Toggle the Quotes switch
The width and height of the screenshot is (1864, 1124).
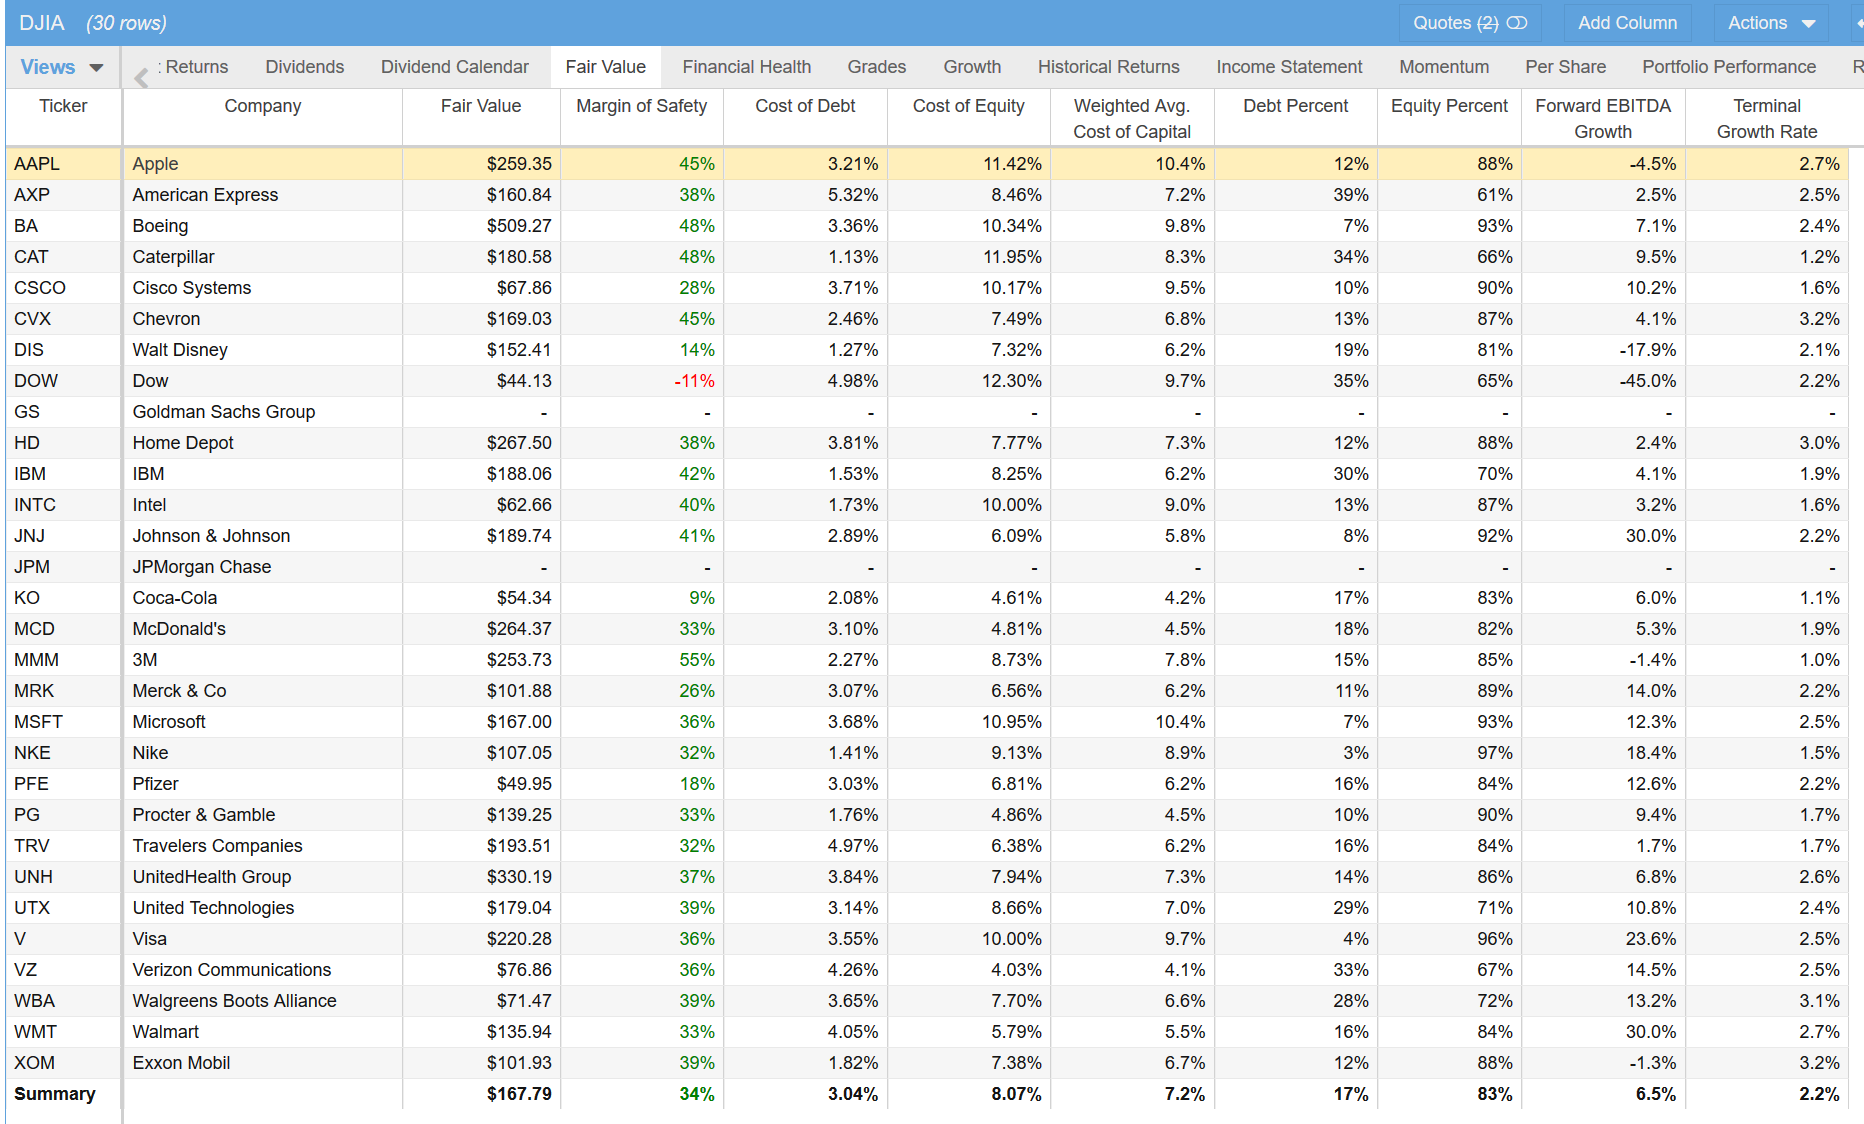click(1516, 23)
